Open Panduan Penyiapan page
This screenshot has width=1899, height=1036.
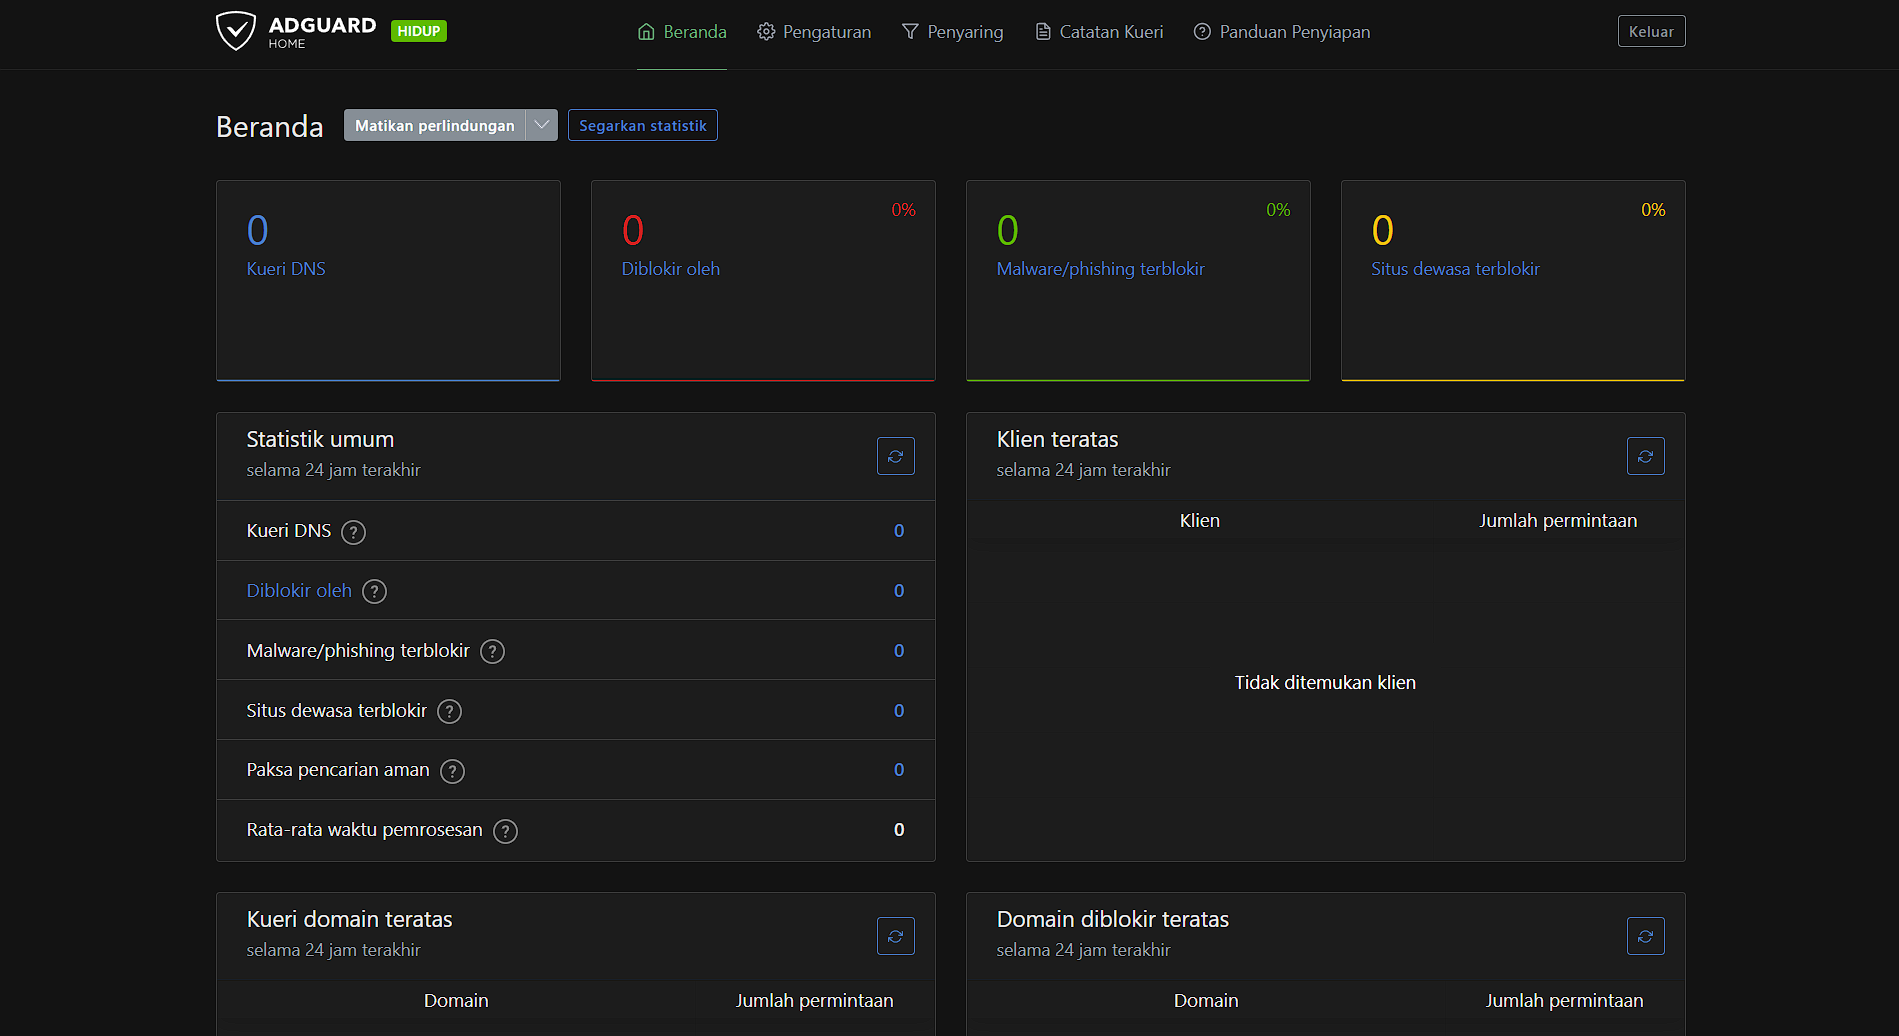click(1282, 32)
